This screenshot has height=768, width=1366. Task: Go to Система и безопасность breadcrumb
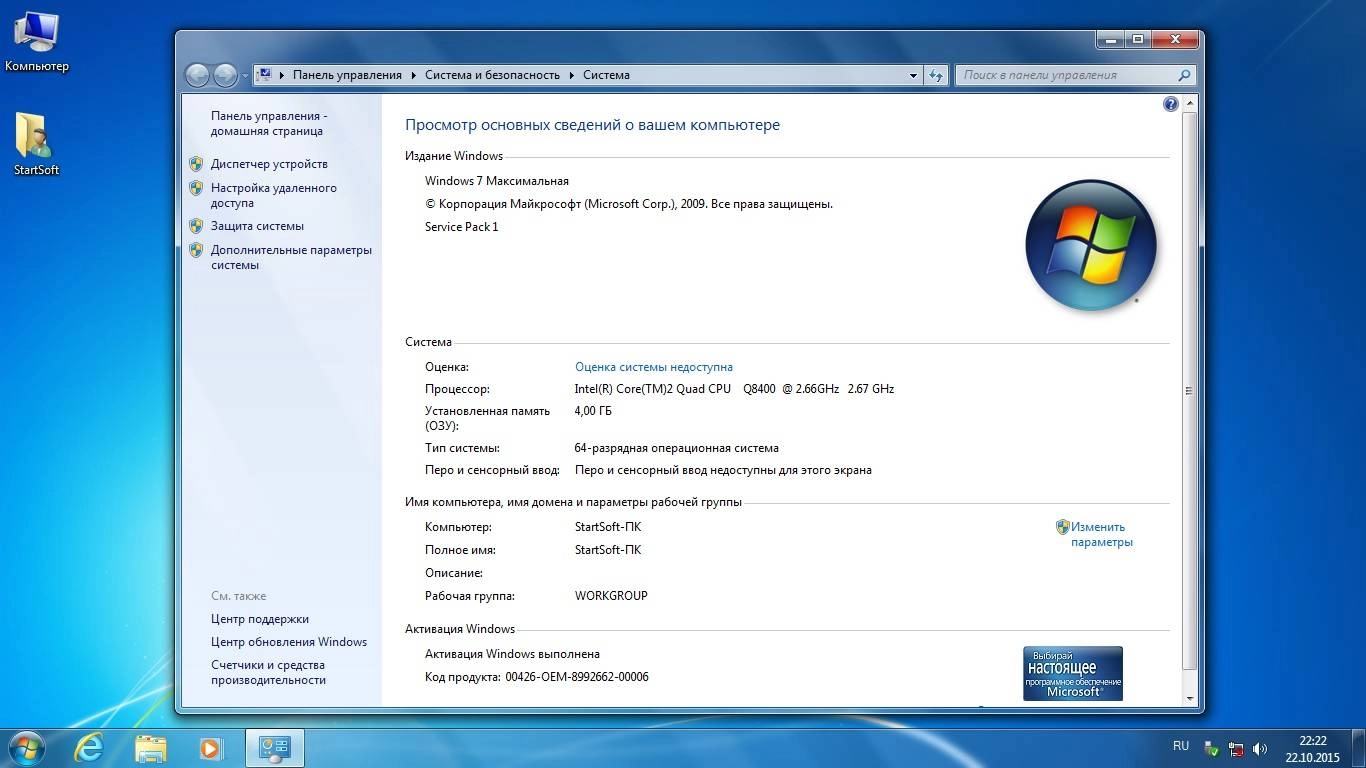(492, 75)
